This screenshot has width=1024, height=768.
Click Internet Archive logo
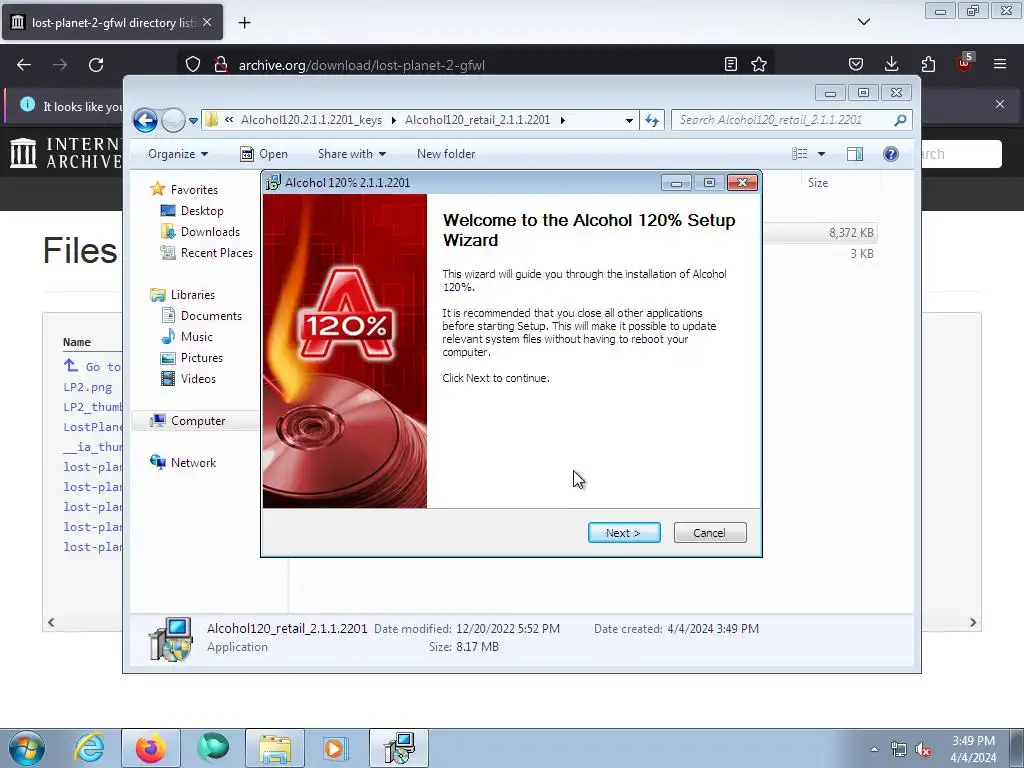64,153
